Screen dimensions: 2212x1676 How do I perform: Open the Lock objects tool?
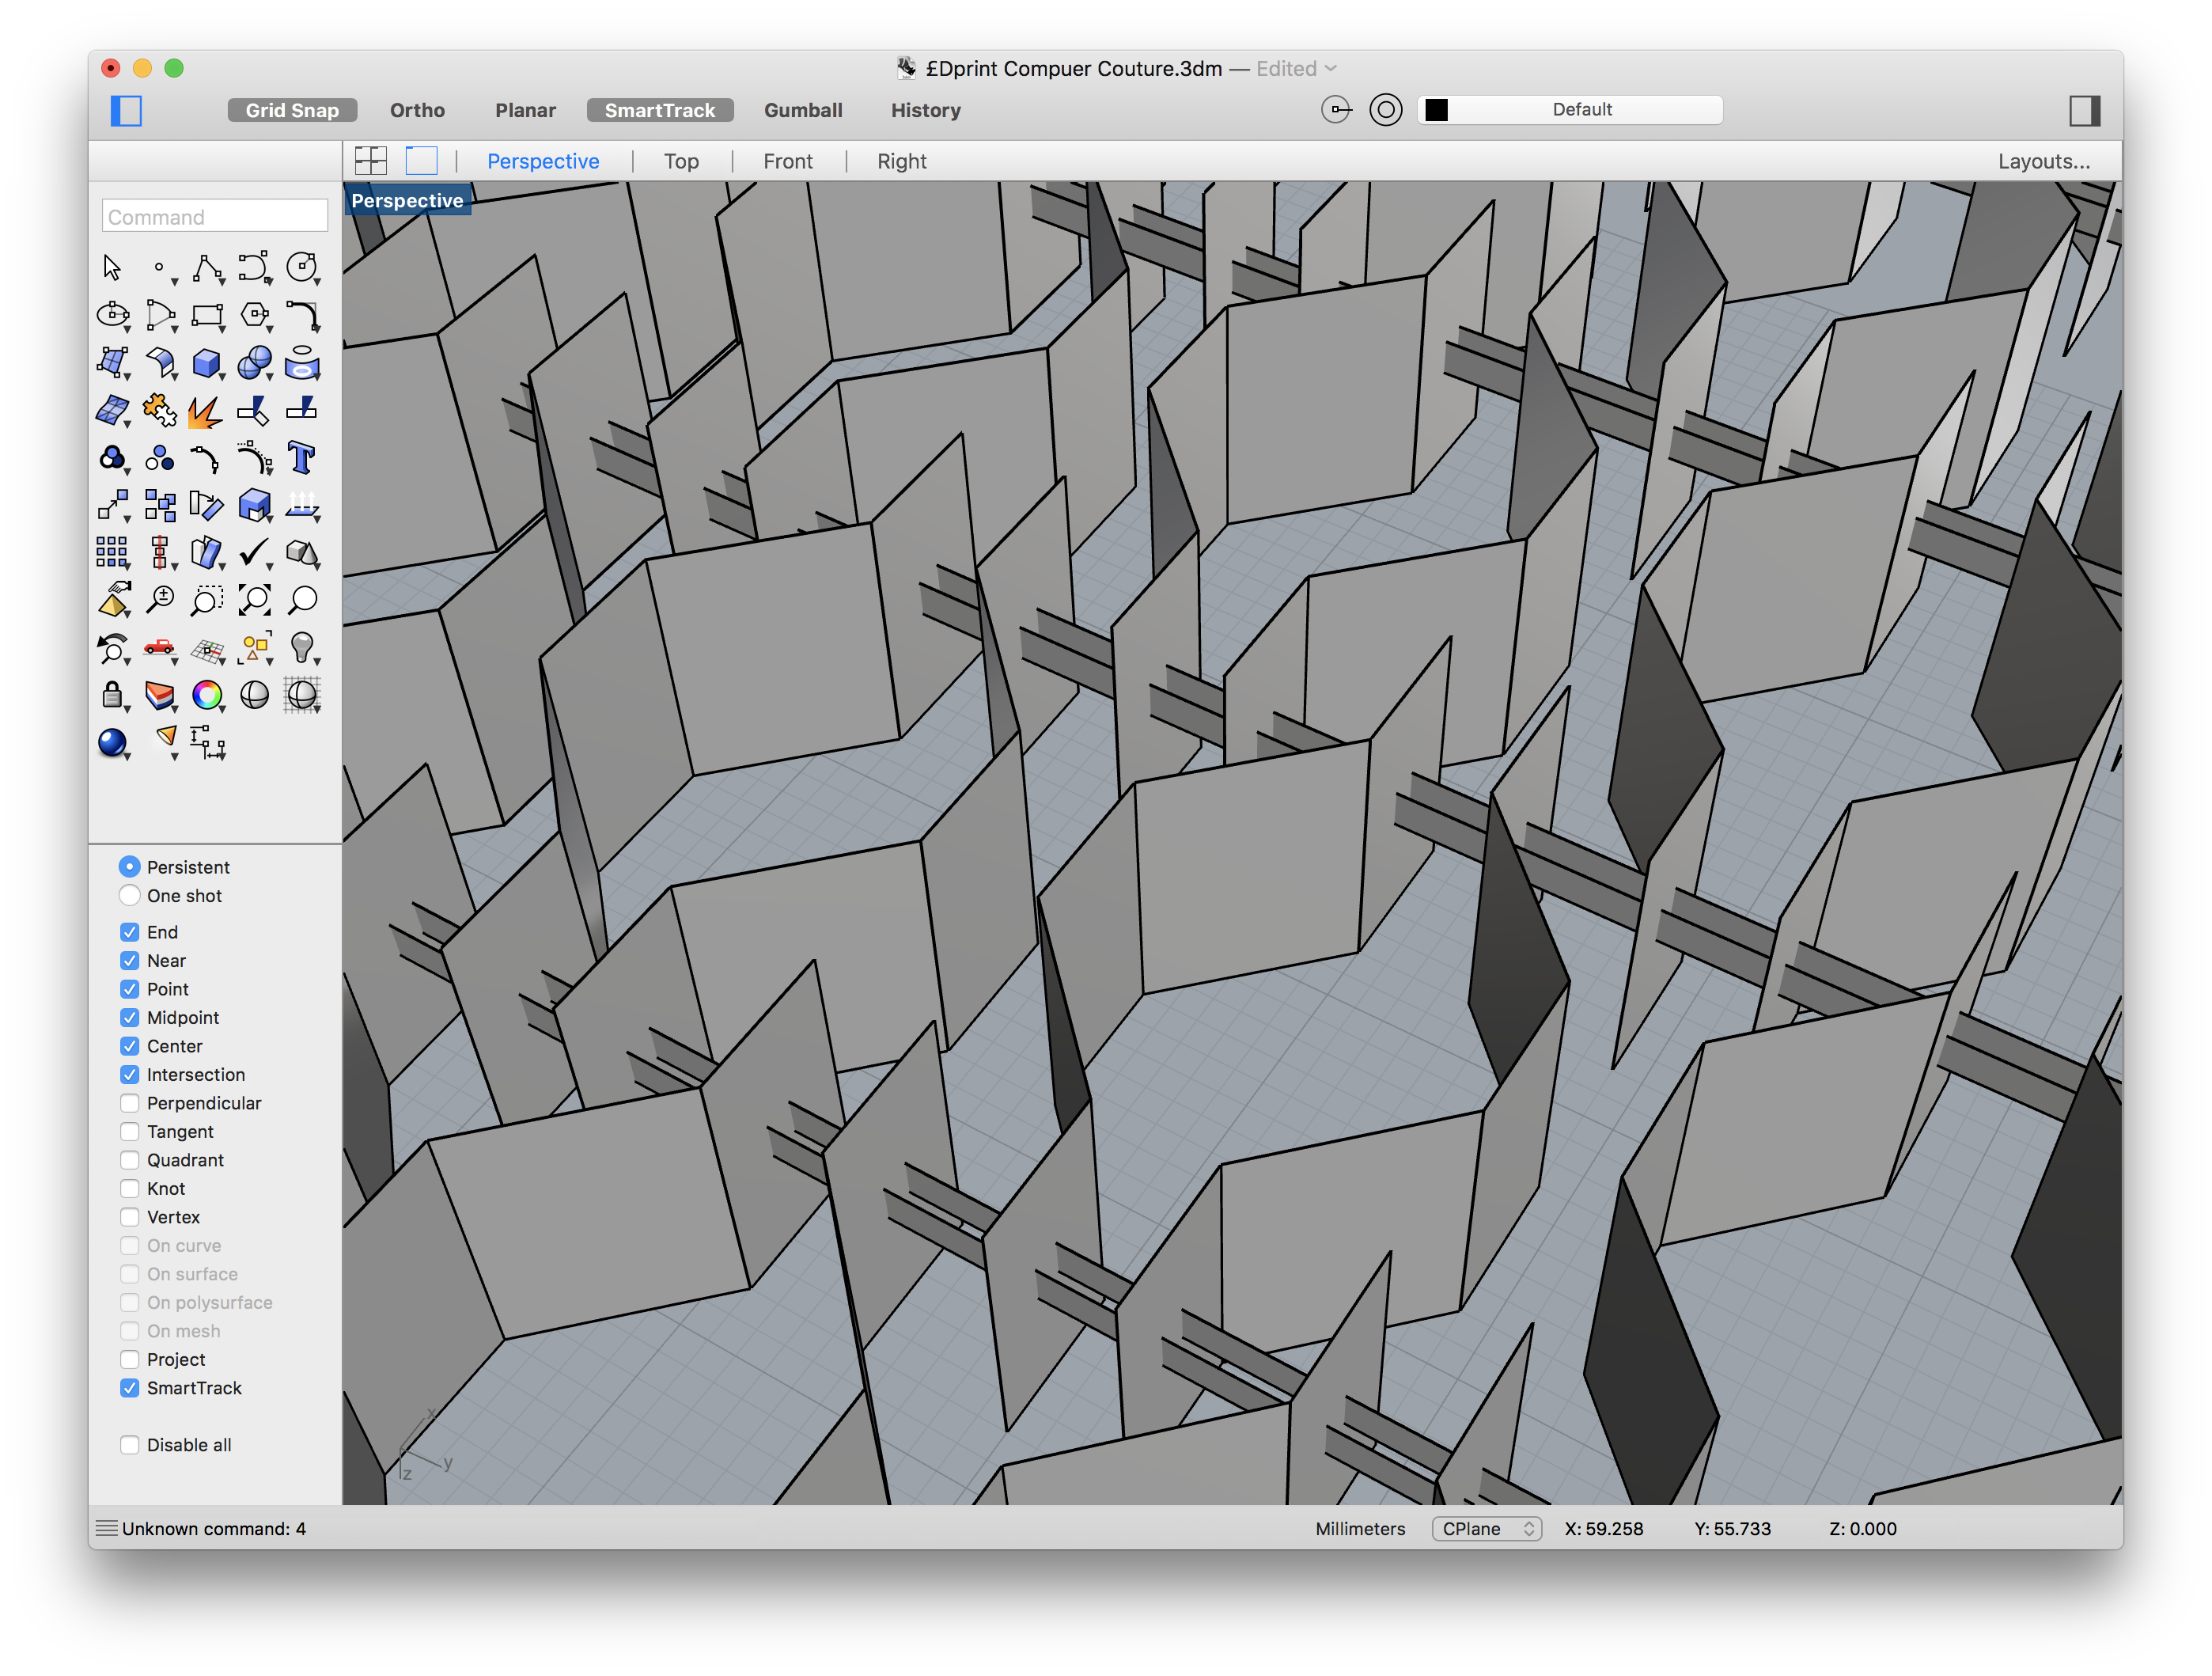112,695
